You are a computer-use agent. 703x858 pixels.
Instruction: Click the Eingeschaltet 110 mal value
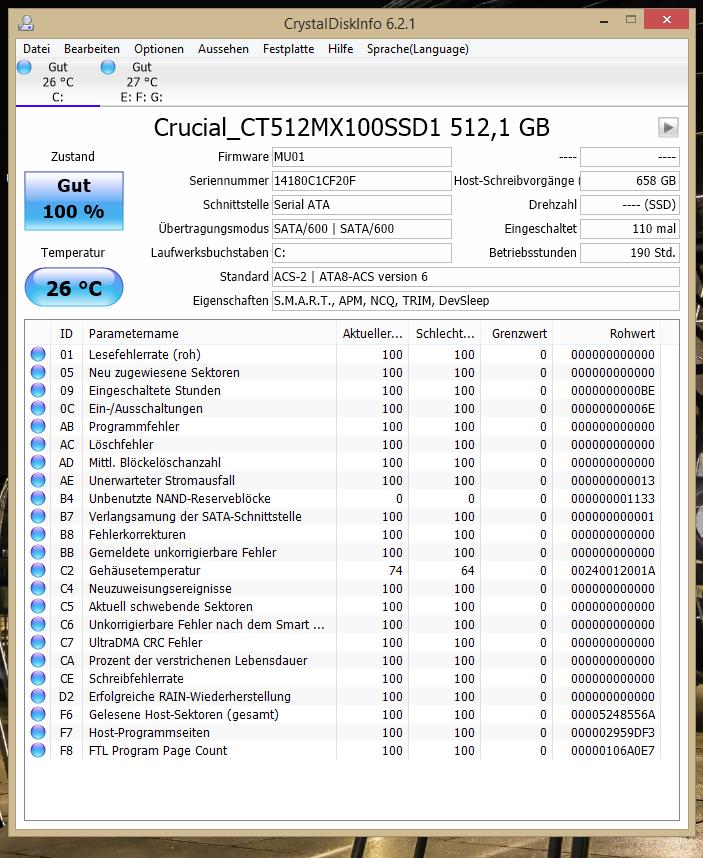coord(630,229)
